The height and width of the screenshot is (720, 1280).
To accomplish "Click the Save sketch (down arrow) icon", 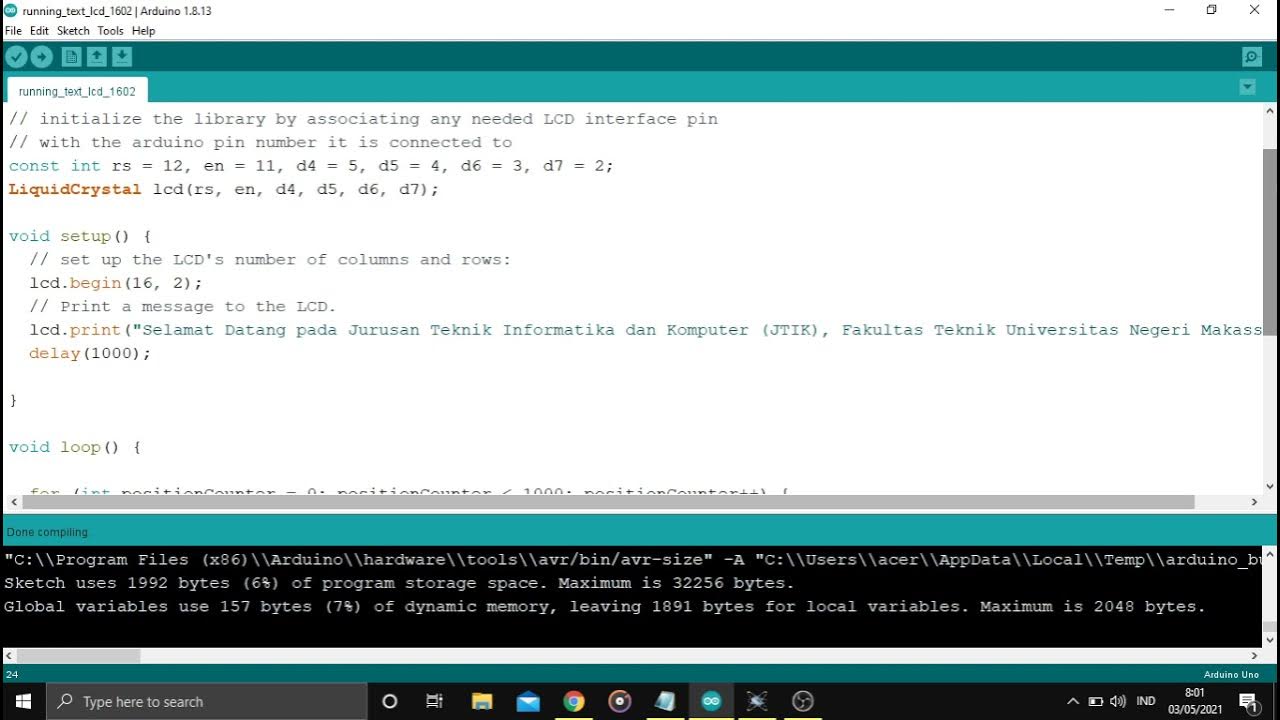I will pos(122,57).
